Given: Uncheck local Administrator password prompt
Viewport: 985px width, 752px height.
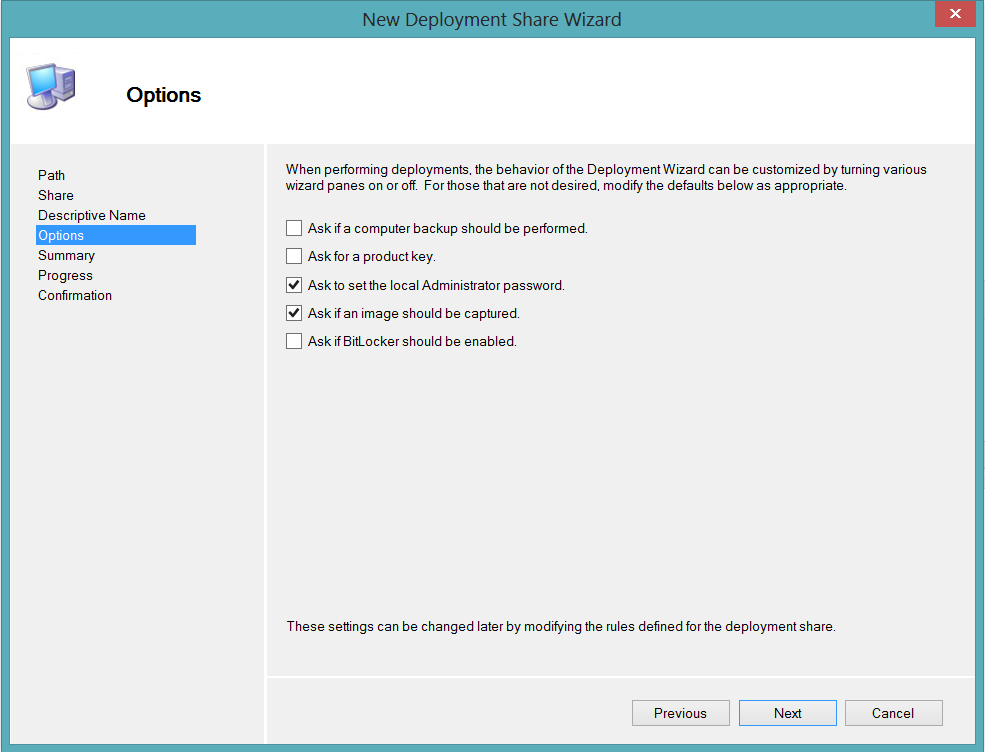Looking at the screenshot, I should point(294,285).
